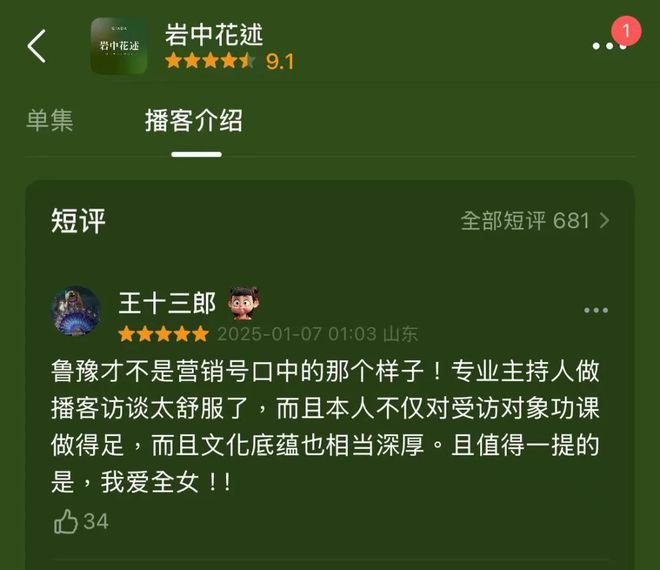The image size is (660, 570).
Task: Switch to the 单集 tab
Action: point(50,120)
